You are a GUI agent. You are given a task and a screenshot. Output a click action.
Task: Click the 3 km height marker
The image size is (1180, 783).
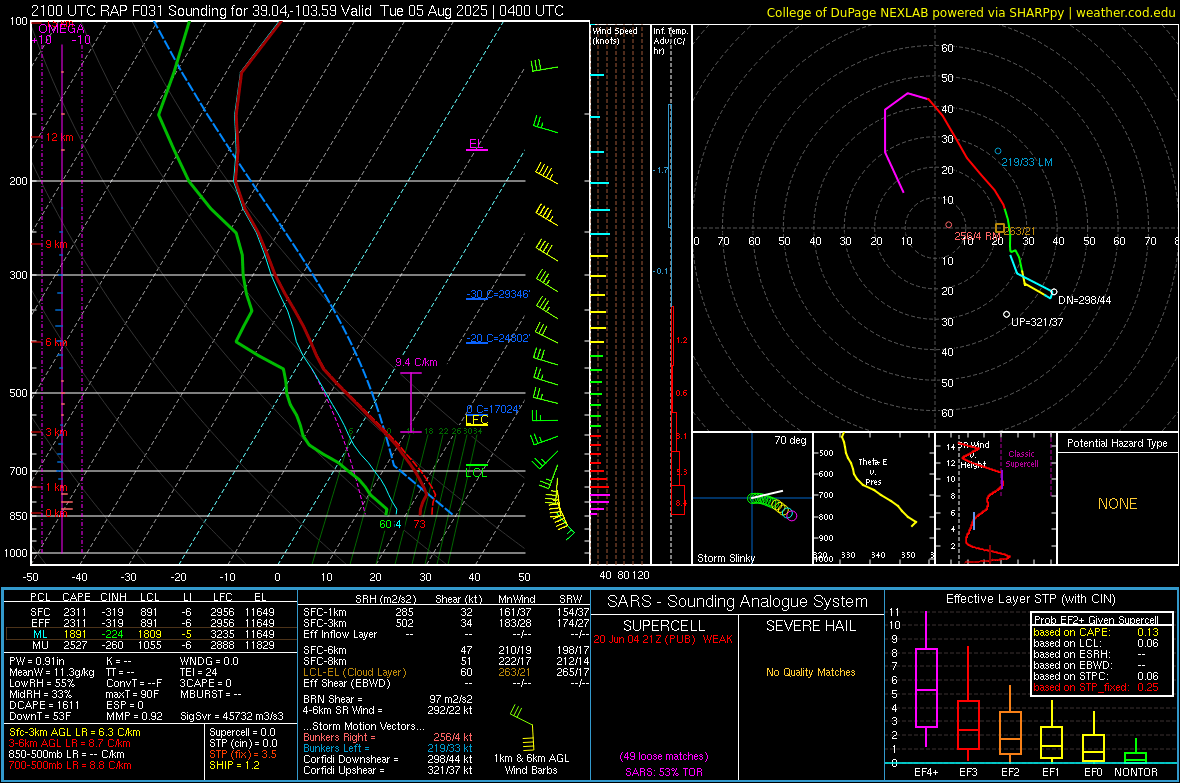54,432
